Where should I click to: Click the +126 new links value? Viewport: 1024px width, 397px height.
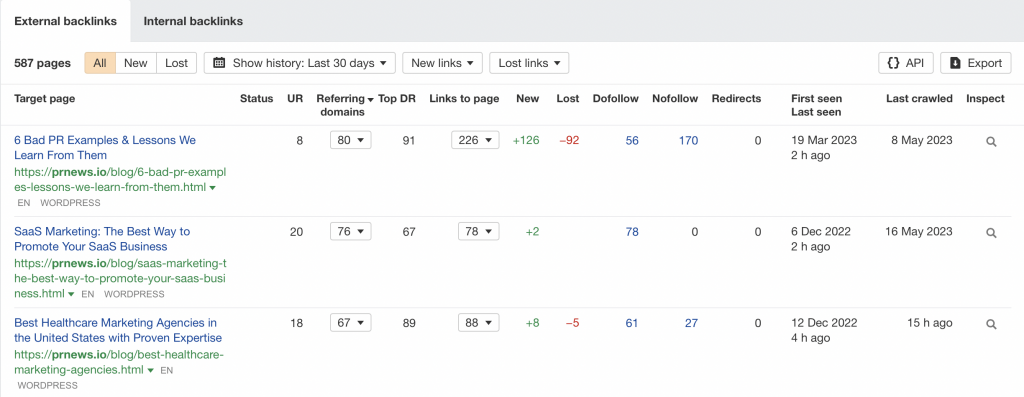coord(526,140)
